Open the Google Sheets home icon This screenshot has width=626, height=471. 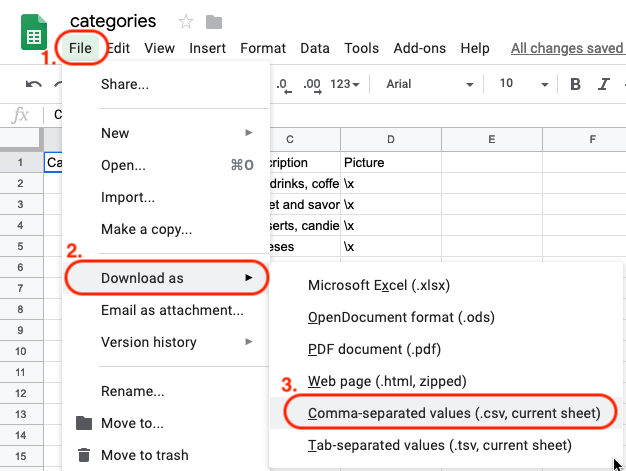pyautogui.click(x=34, y=32)
